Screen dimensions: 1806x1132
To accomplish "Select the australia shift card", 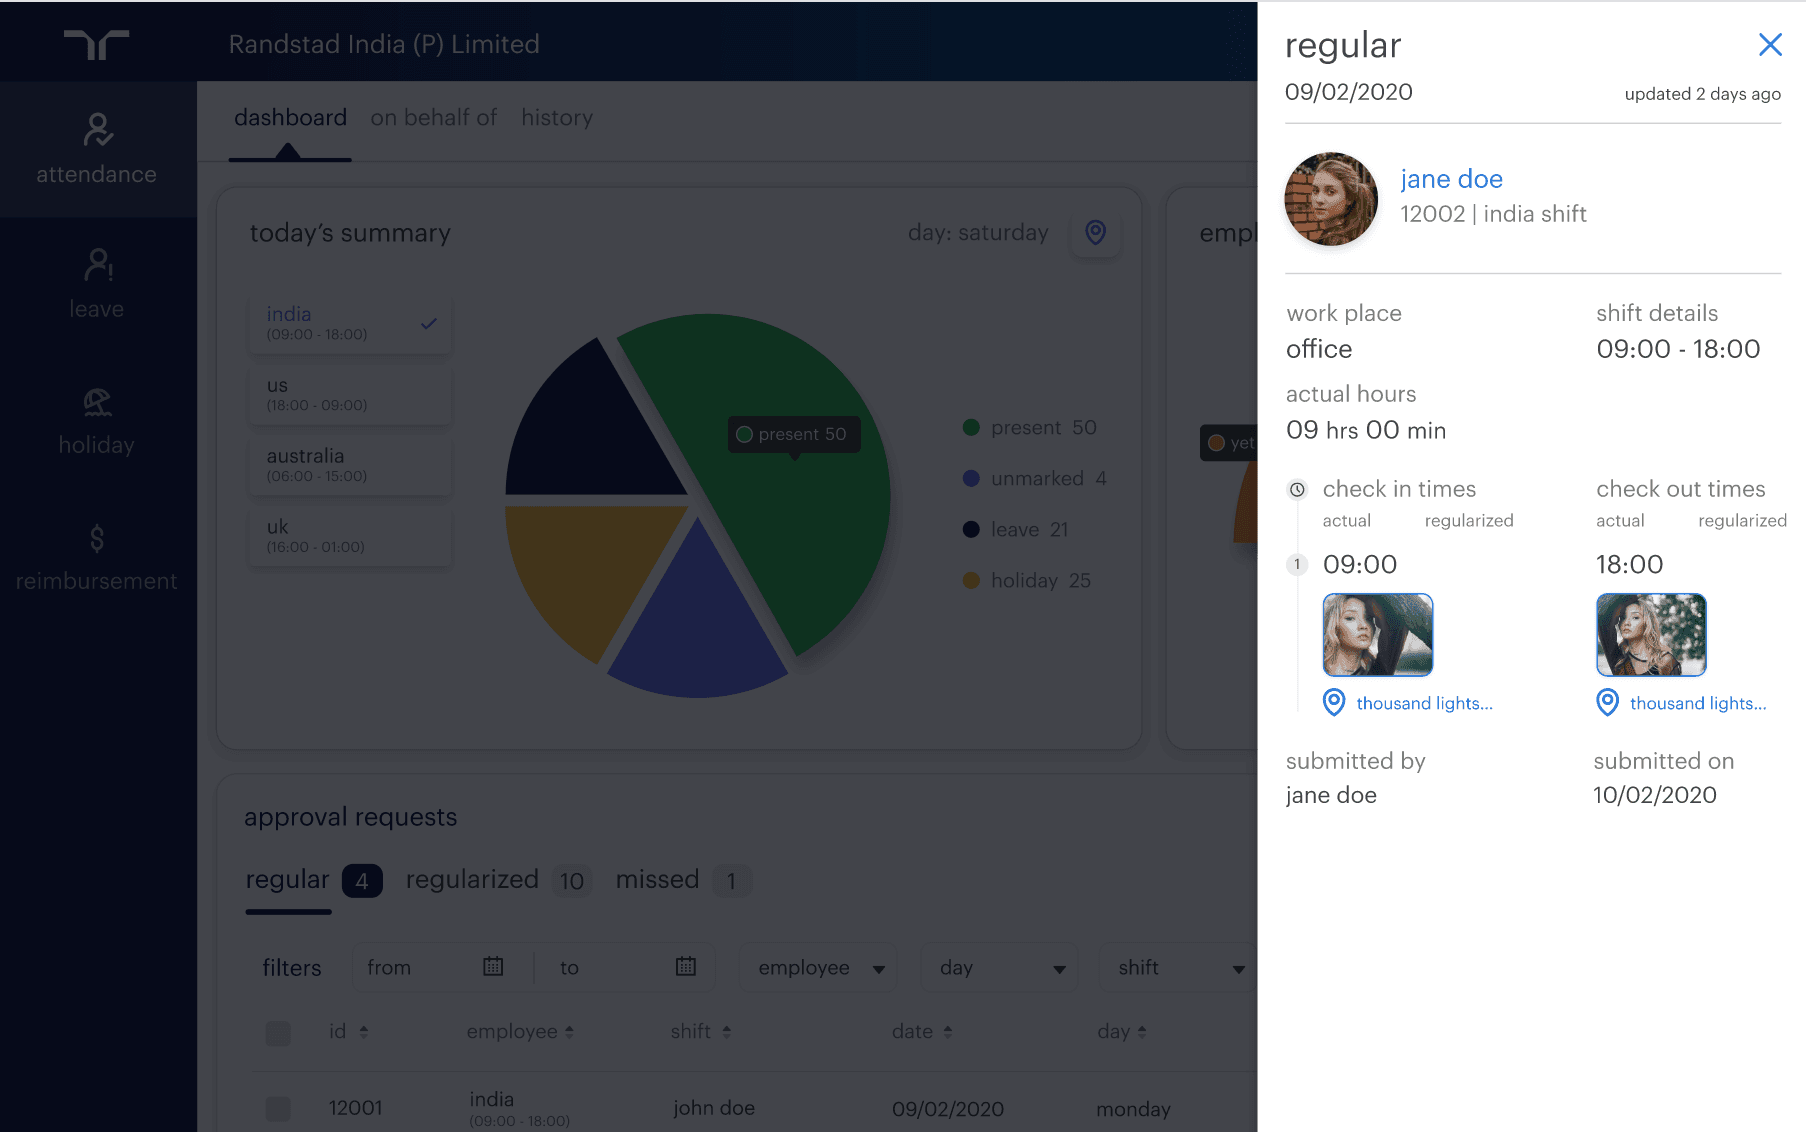I will 350,465.
